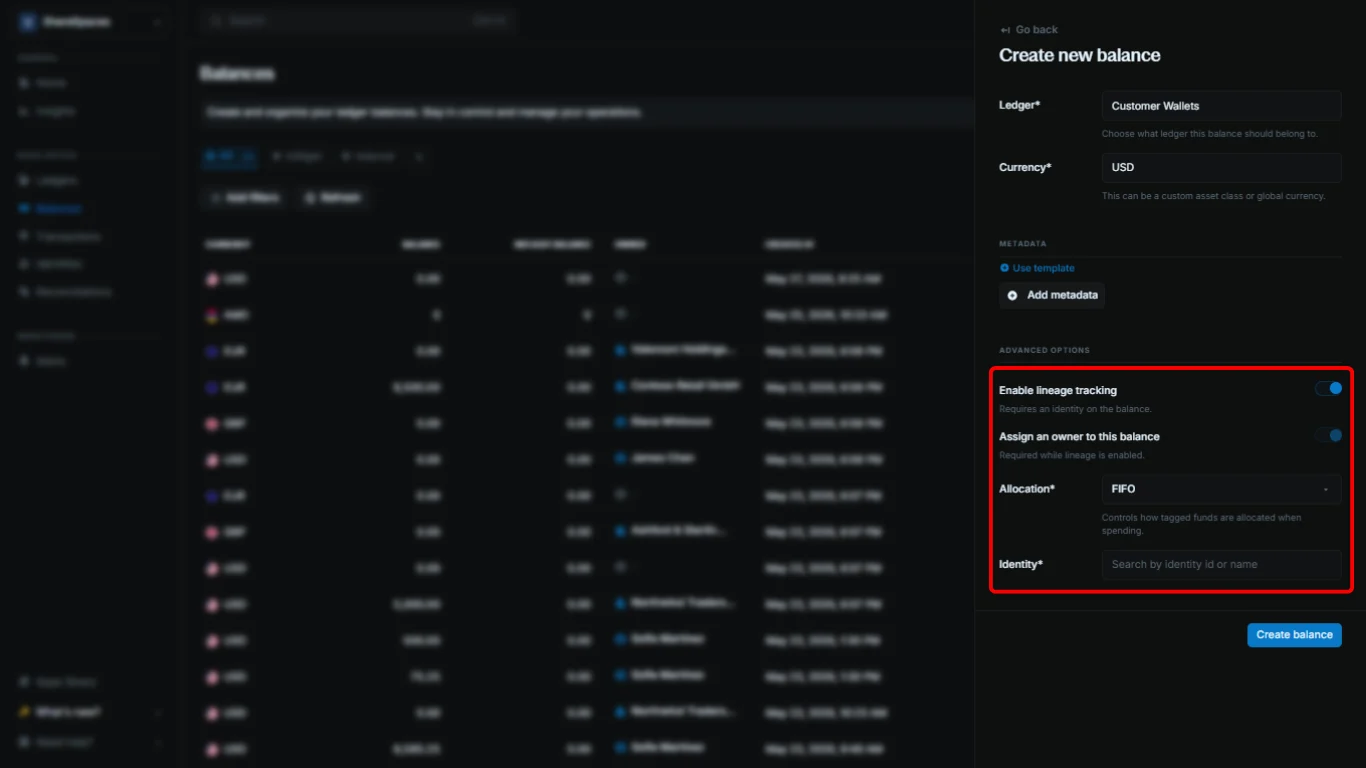
Task: Go back from the Create new balance panel
Action: 1029,30
